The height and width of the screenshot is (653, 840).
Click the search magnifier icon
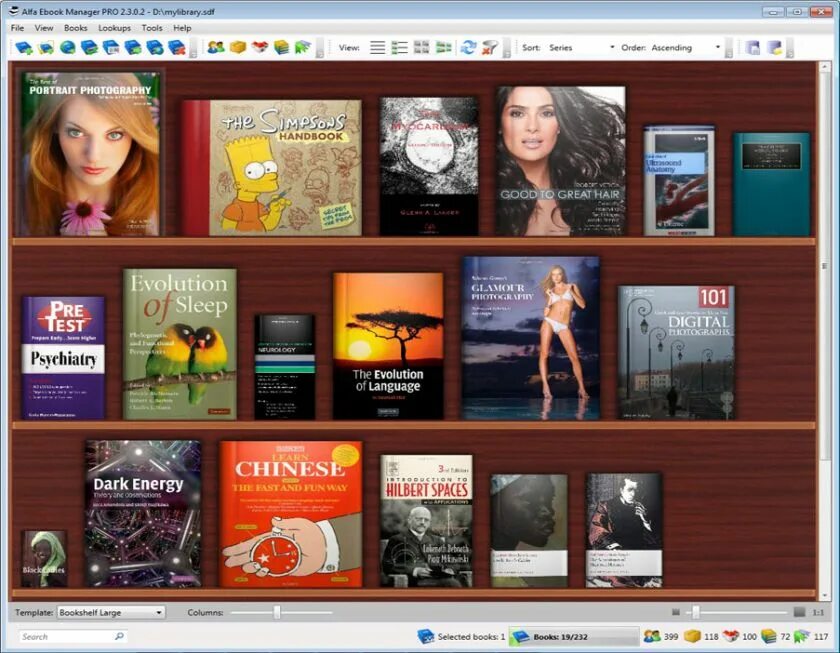click(x=119, y=636)
